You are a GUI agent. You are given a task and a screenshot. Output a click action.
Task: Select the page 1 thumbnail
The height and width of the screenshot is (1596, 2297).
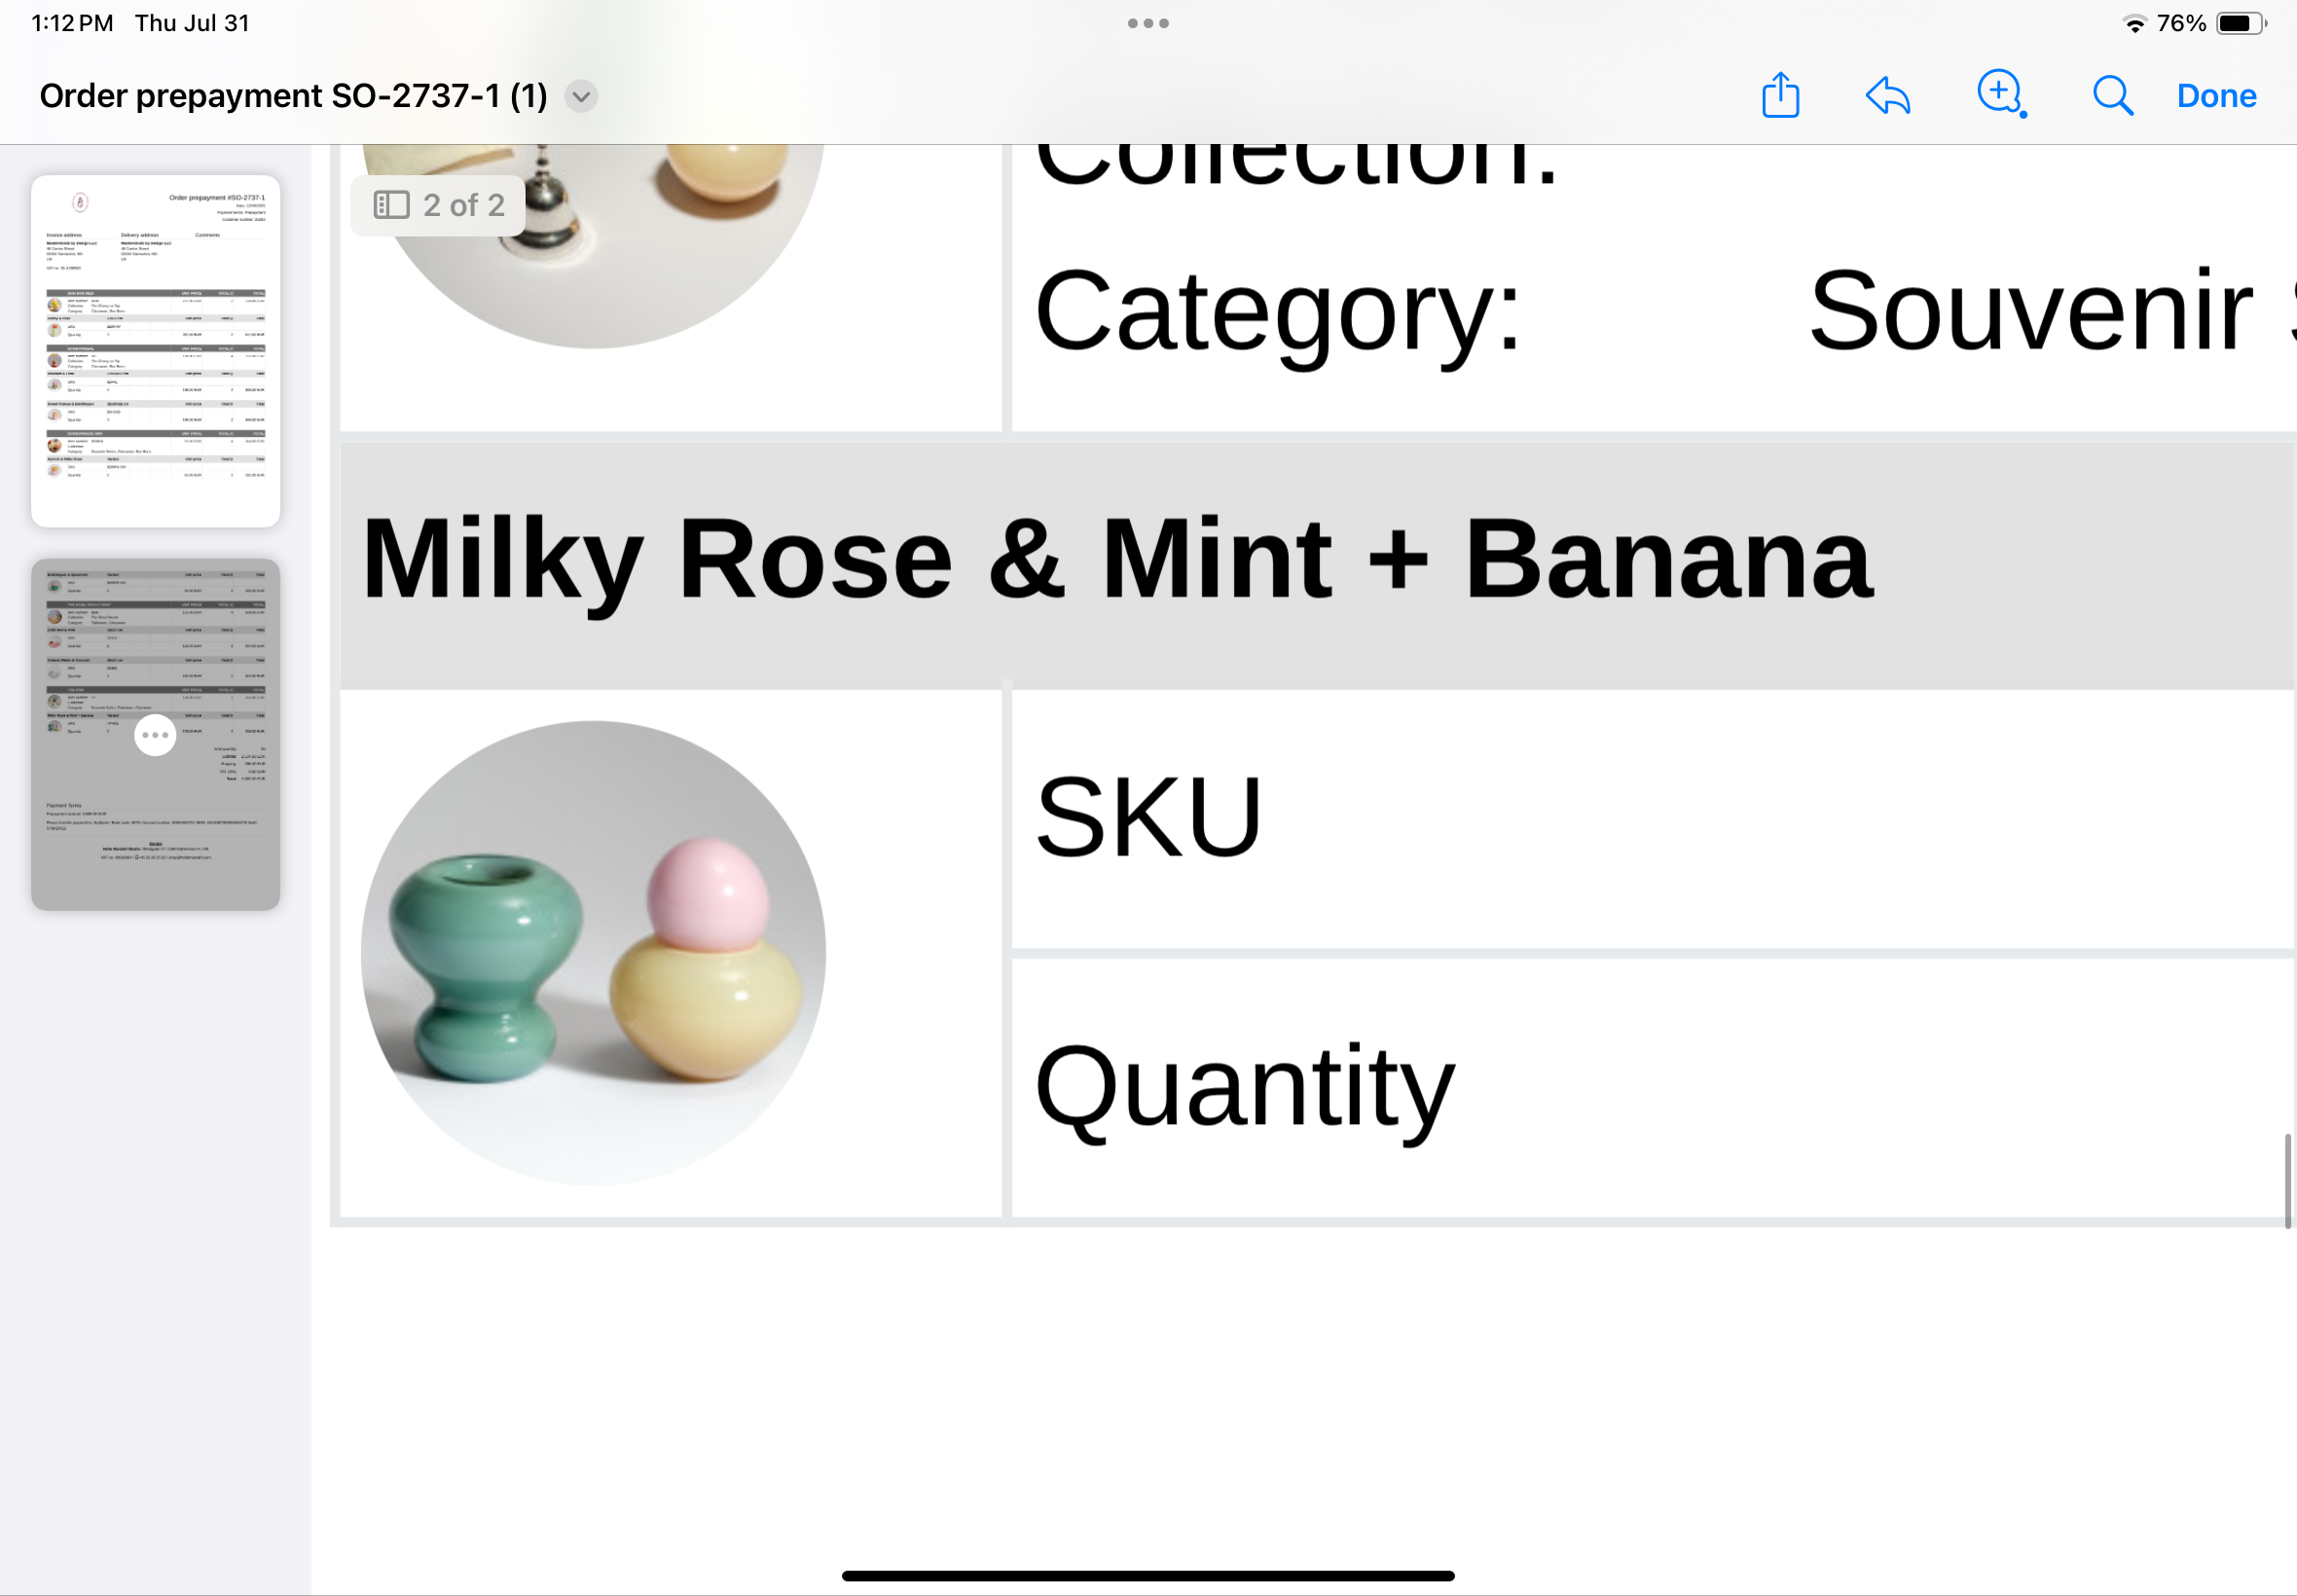point(155,350)
